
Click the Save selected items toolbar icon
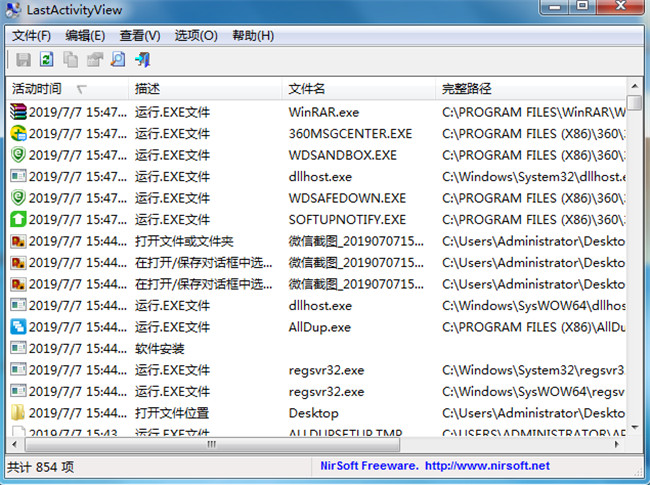coord(23,60)
